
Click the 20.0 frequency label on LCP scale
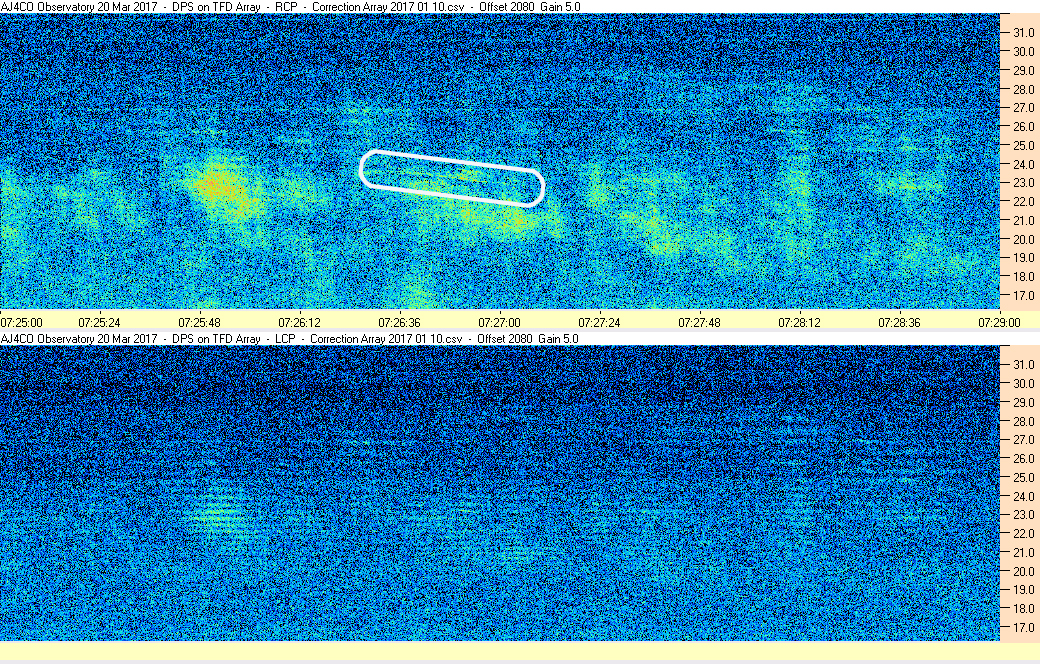click(1023, 571)
